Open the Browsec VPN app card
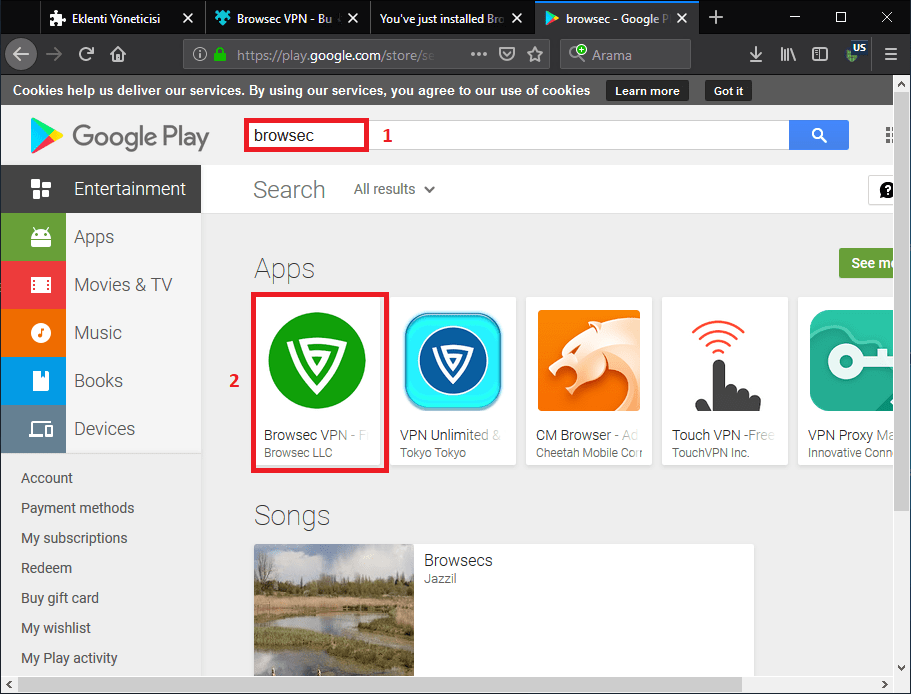This screenshot has width=911, height=694. (x=319, y=381)
